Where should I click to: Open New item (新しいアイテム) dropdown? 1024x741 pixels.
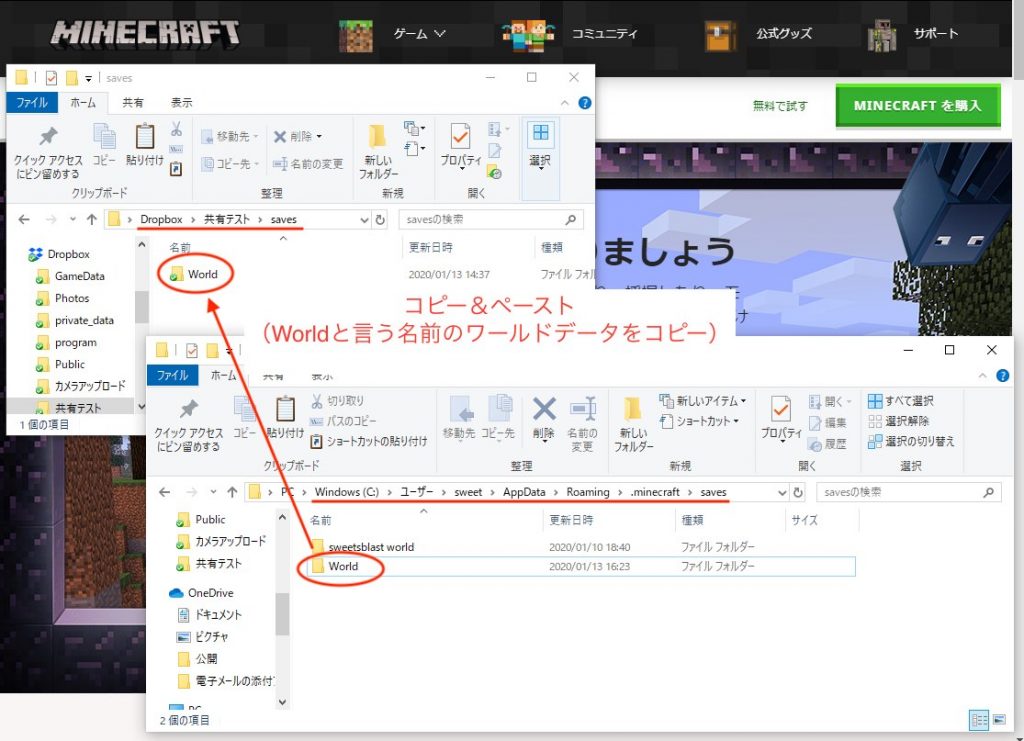coord(702,401)
